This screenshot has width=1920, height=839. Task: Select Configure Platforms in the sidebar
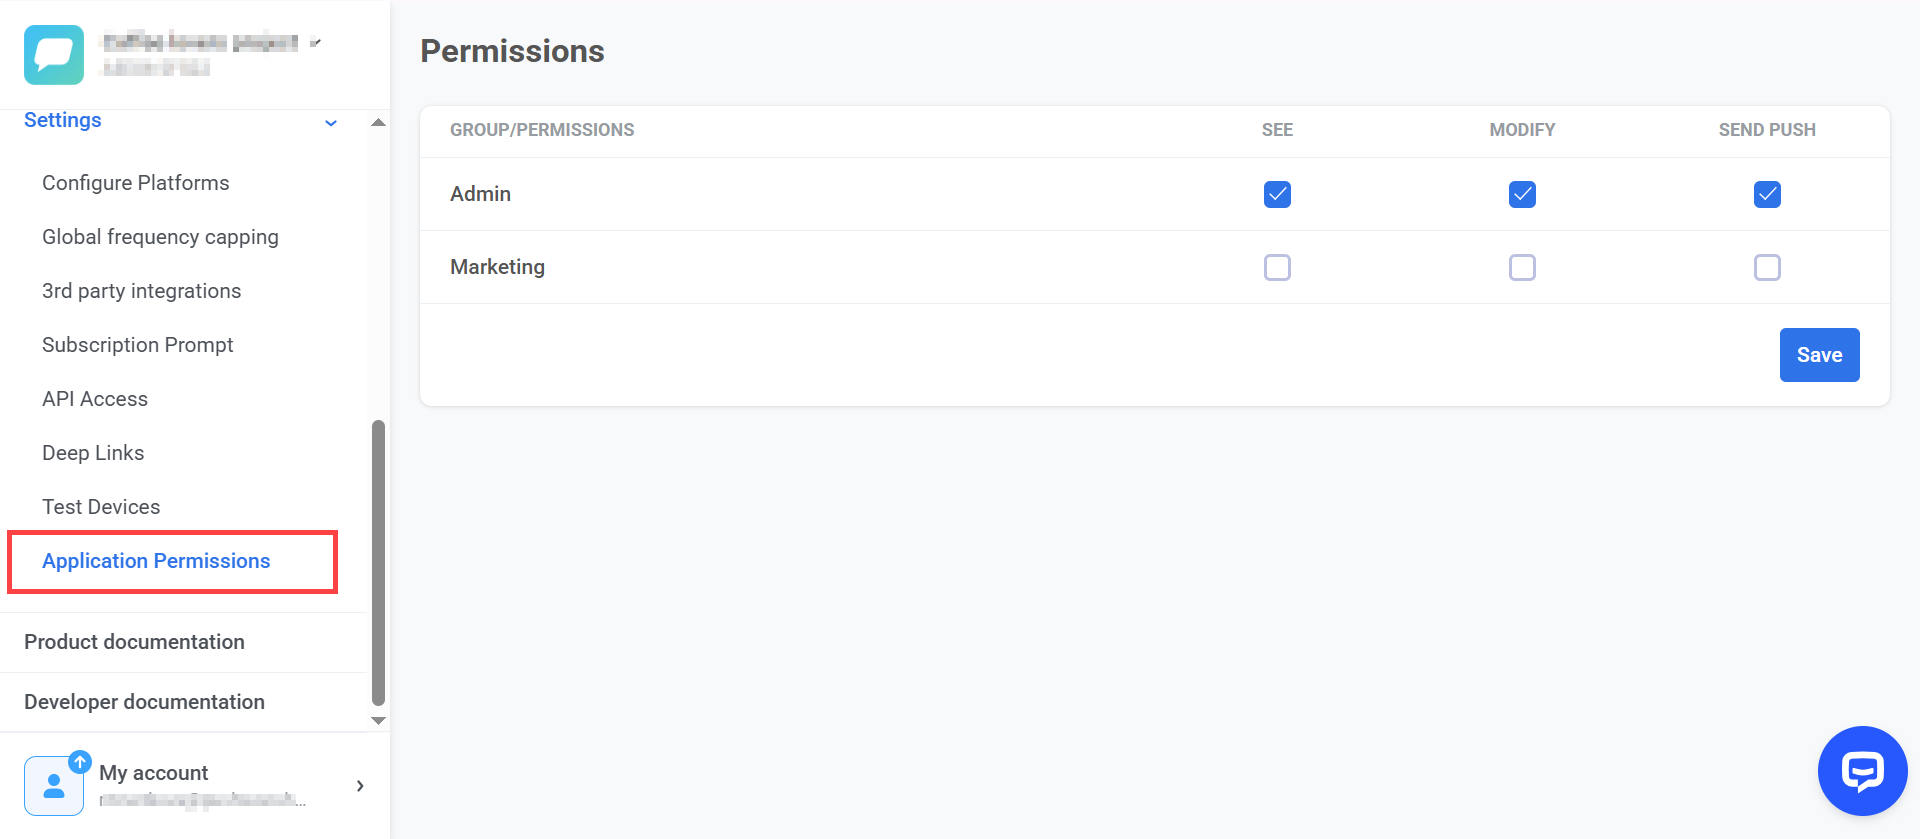(135, 183)
